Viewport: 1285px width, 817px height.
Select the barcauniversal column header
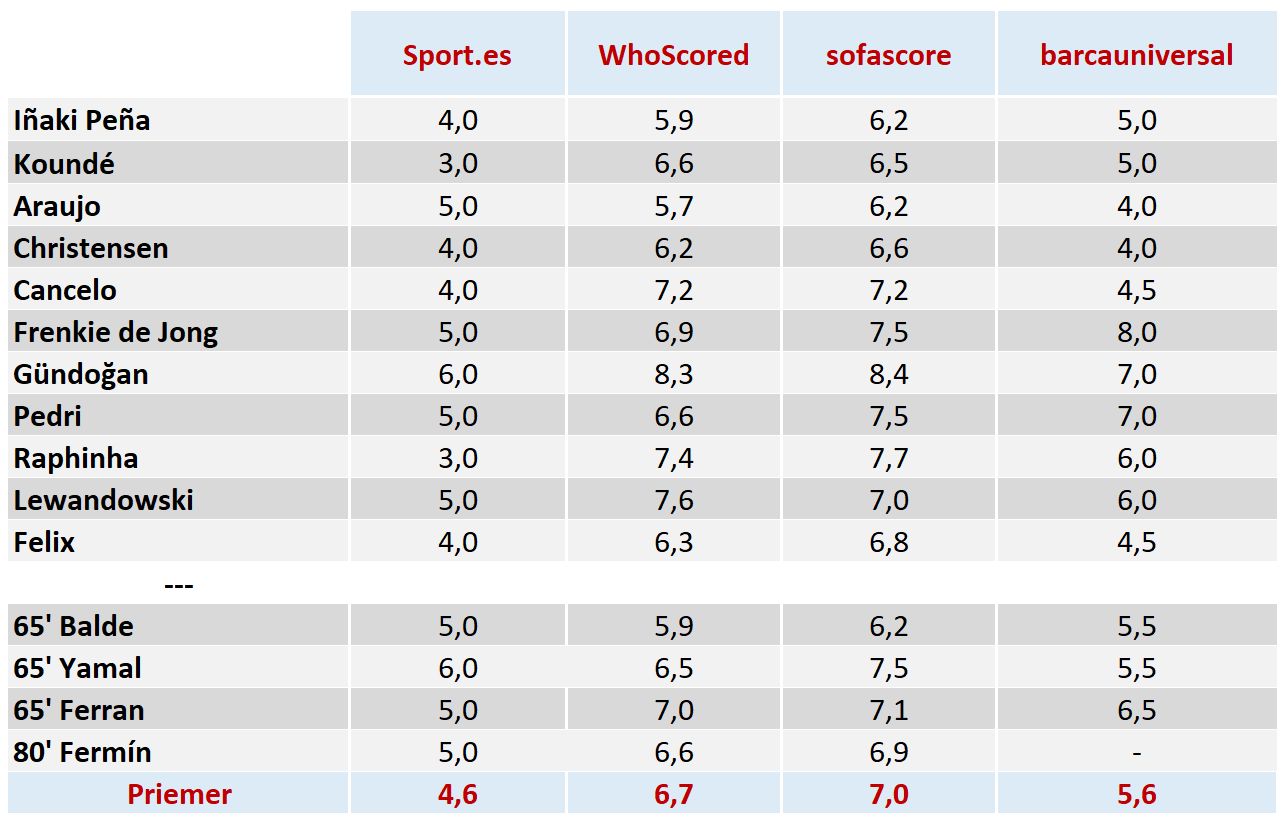1136,55
